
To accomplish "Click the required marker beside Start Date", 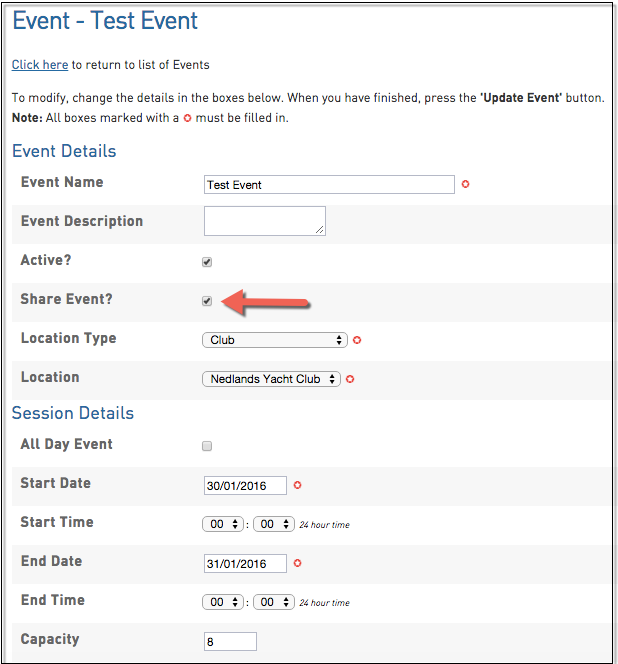I will [x=297, y=485].
